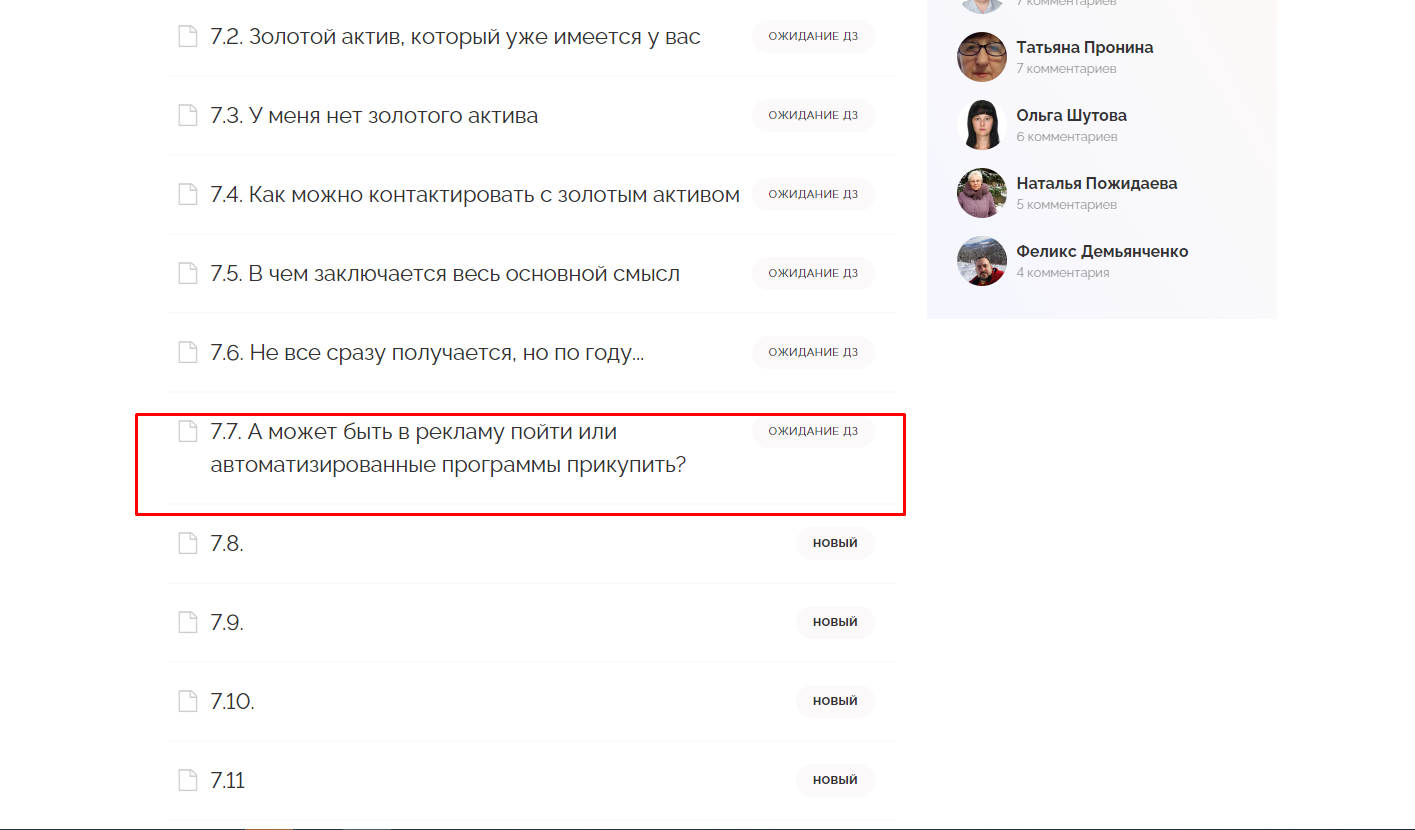Click document icon beside lesson 7.2
The image size is (1415, 830).
click(187, 37)
